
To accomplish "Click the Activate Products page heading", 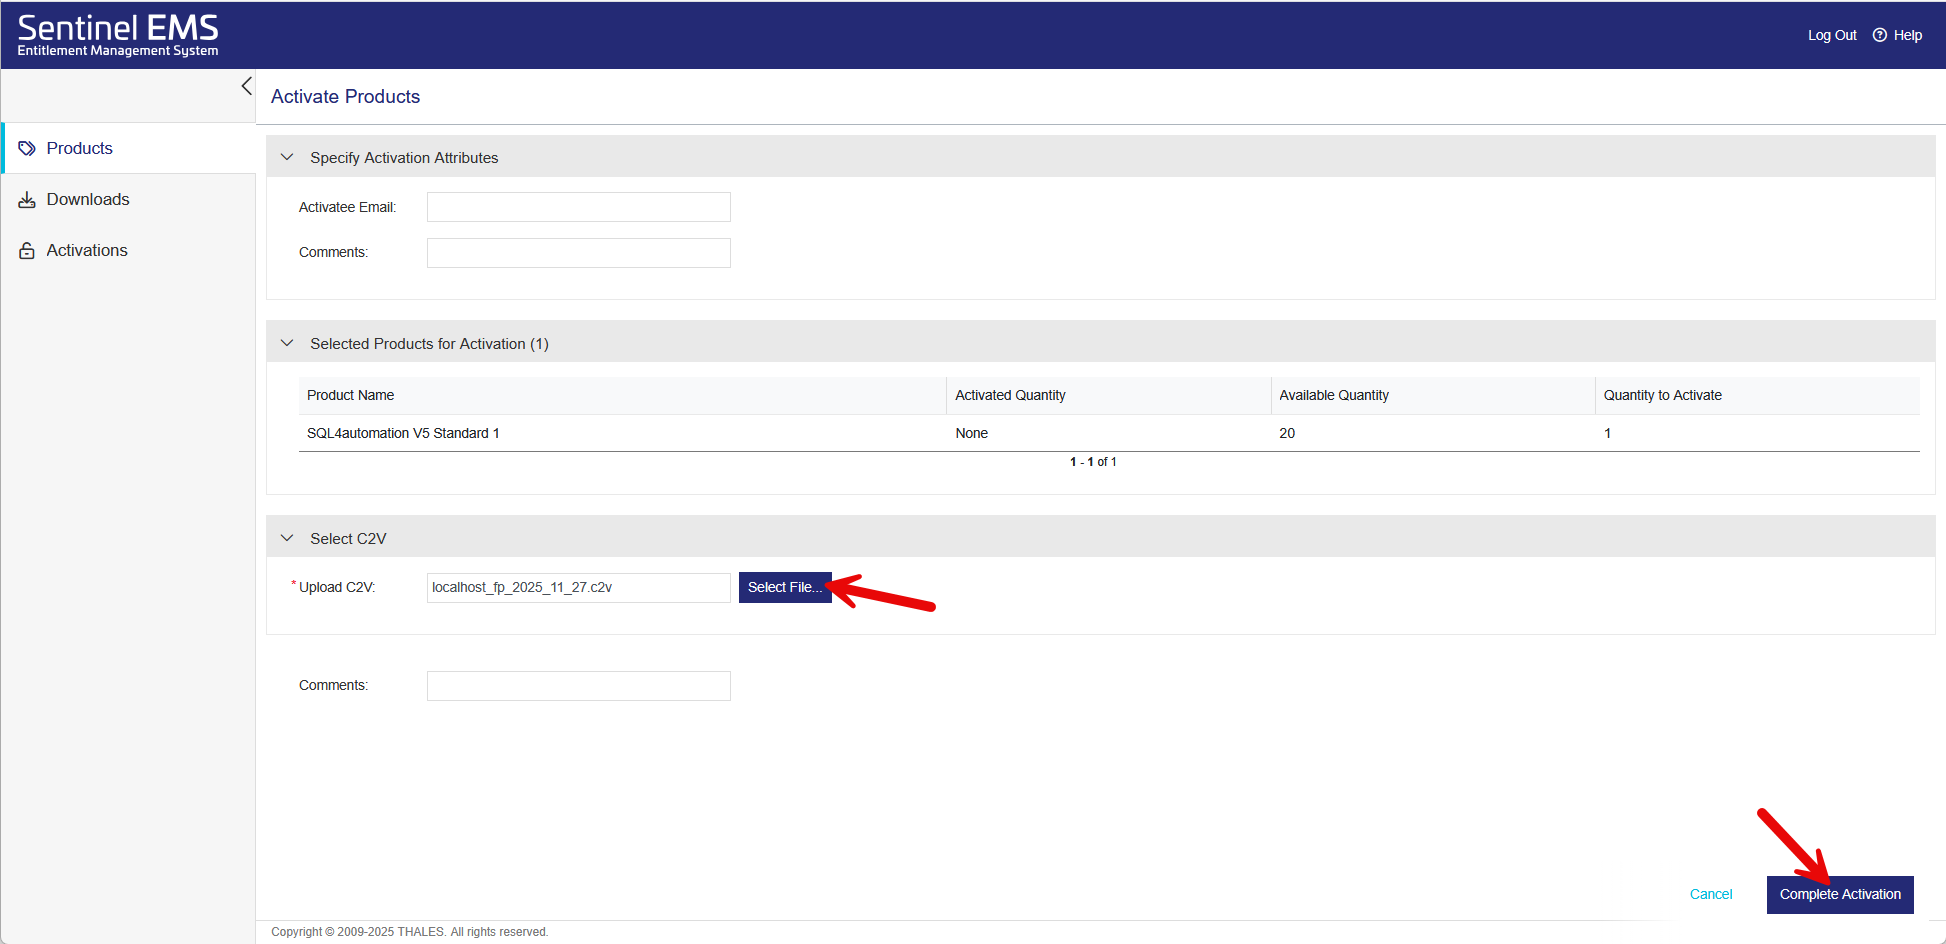I will [345, 96].
